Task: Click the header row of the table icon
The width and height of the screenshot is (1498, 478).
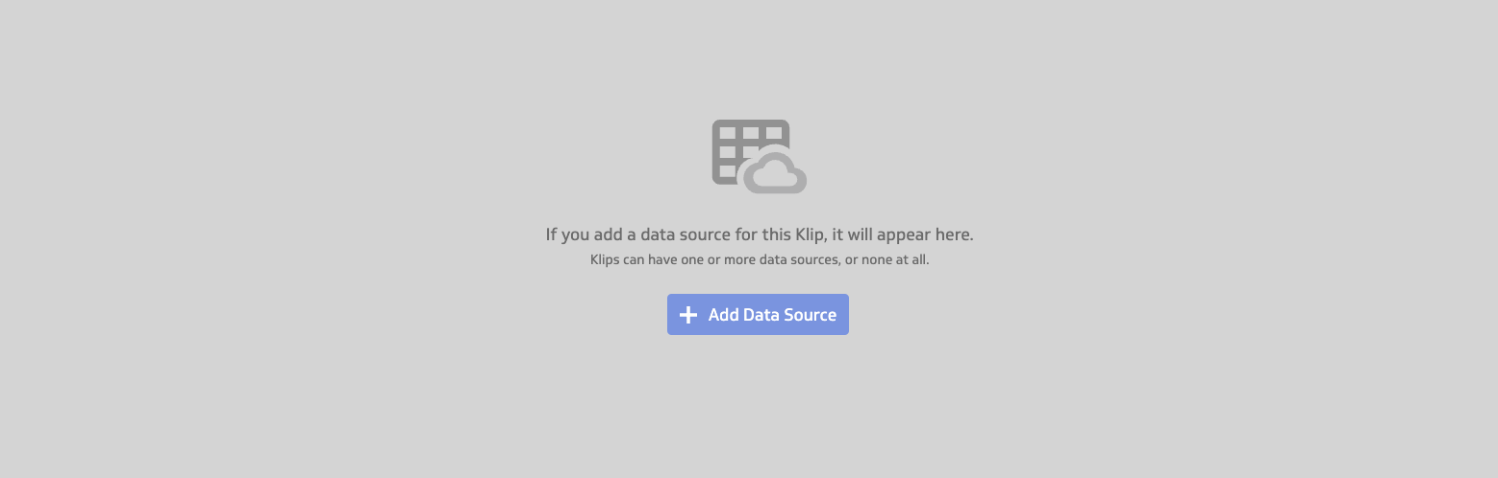Action: (x=751, y=132)
